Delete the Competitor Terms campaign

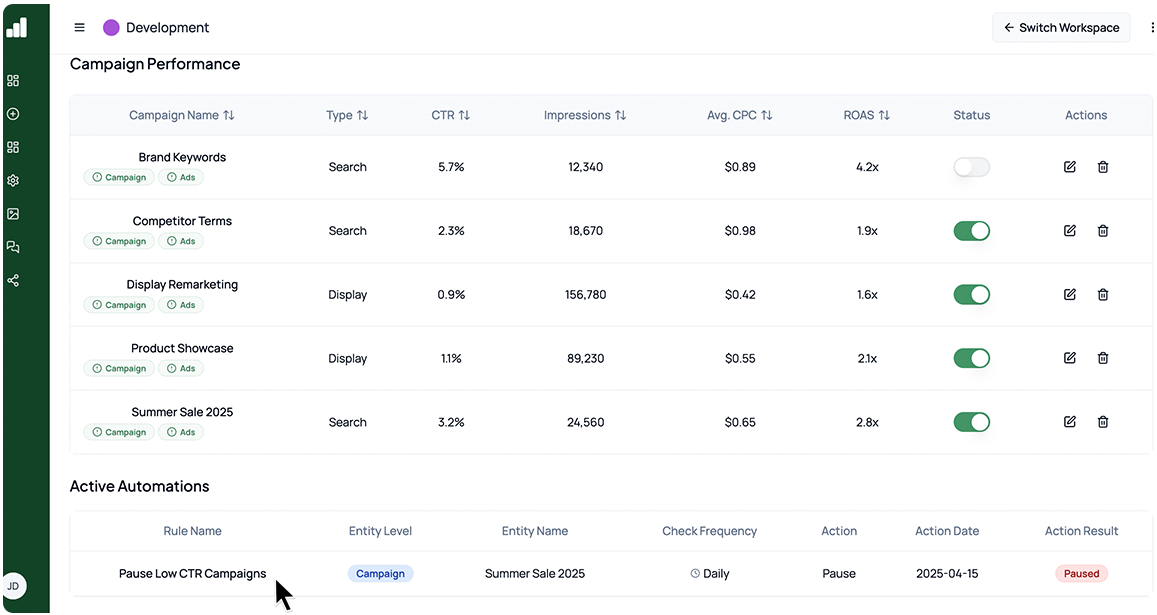pos(1102,230)
